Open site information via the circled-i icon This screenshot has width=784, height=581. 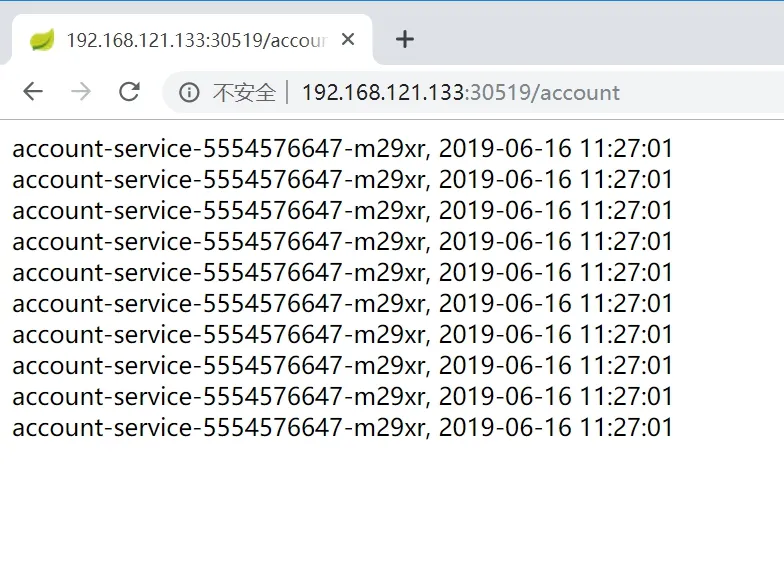pos(189,93)
